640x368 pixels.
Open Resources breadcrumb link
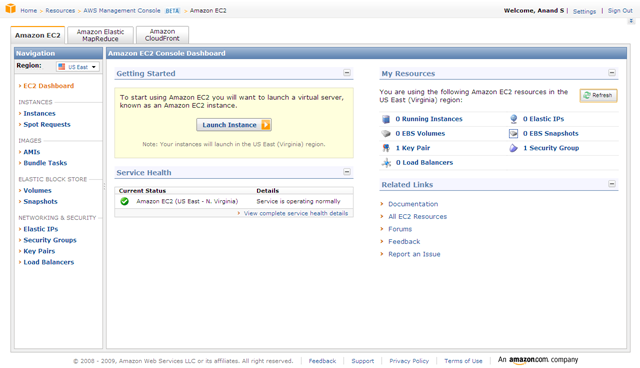point(60,11)
